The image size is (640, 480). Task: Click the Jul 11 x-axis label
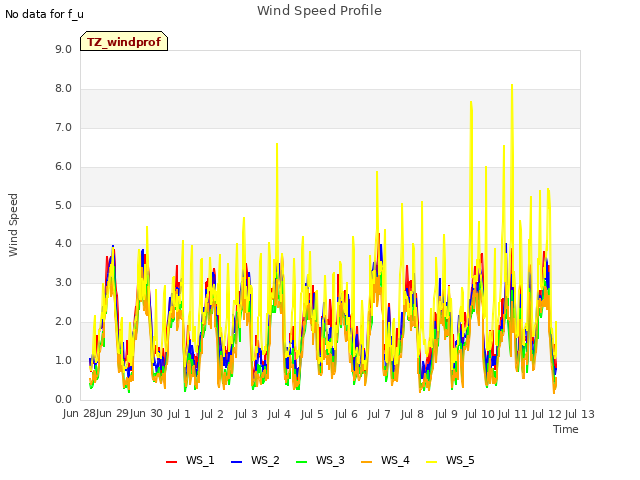[513, 414]
